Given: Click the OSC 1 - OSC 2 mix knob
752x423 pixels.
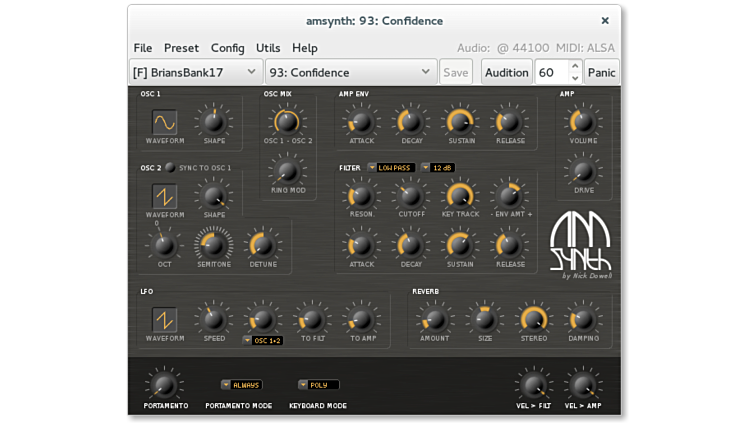Looking at the screenshot, I should (287, 122).
